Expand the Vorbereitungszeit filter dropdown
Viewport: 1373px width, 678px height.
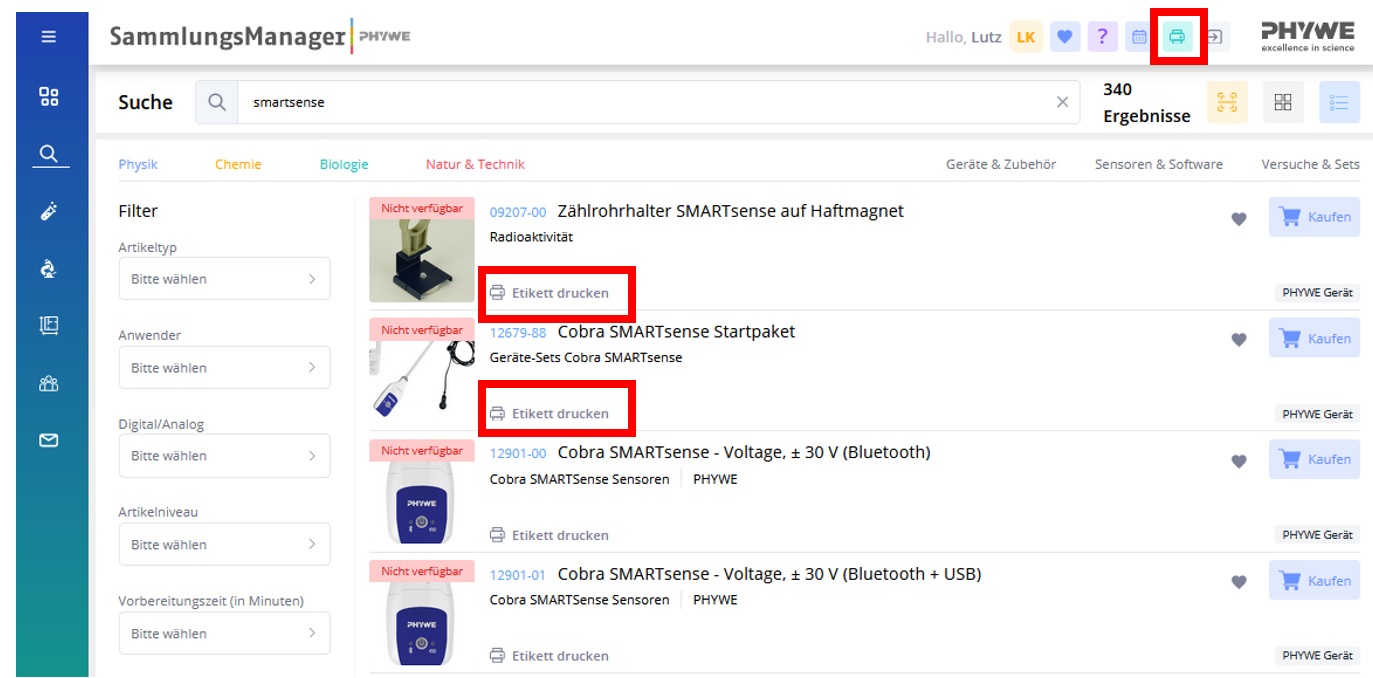click(224, 633)
